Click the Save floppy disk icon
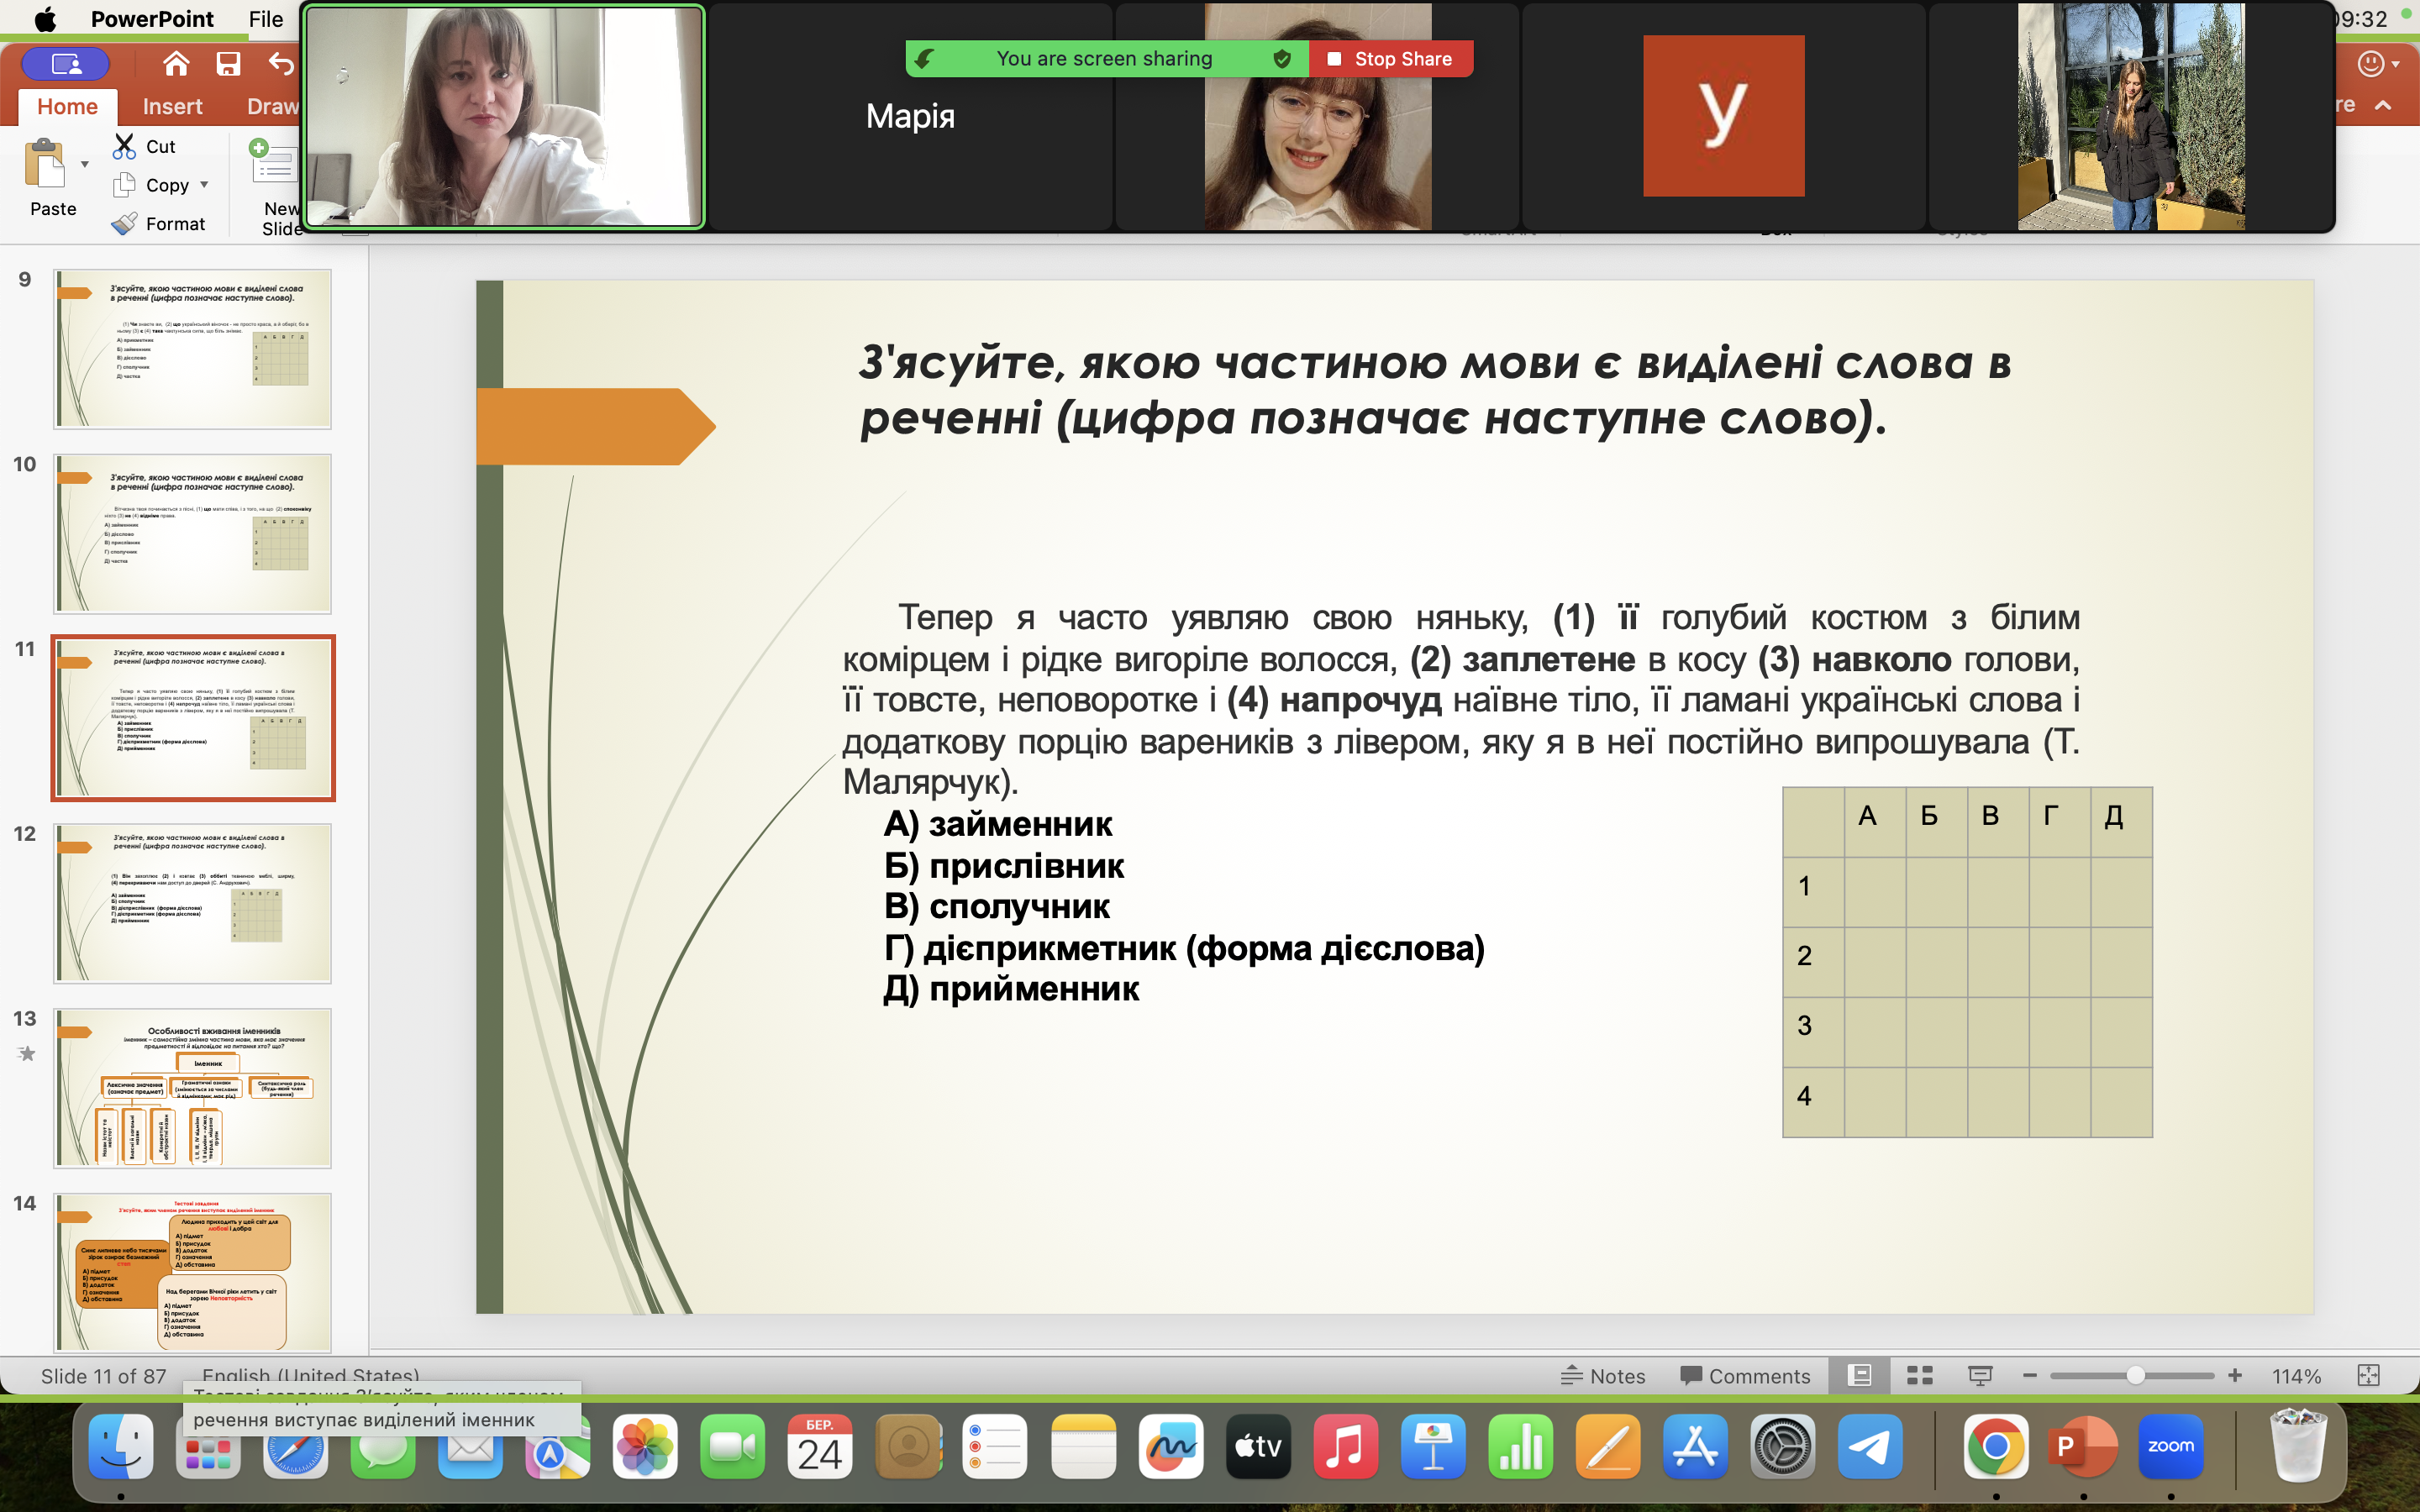 [228, 64]
